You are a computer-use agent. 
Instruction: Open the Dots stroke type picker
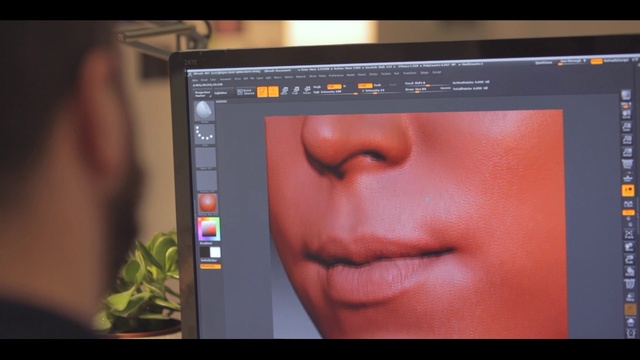click(x=204, y=134)
